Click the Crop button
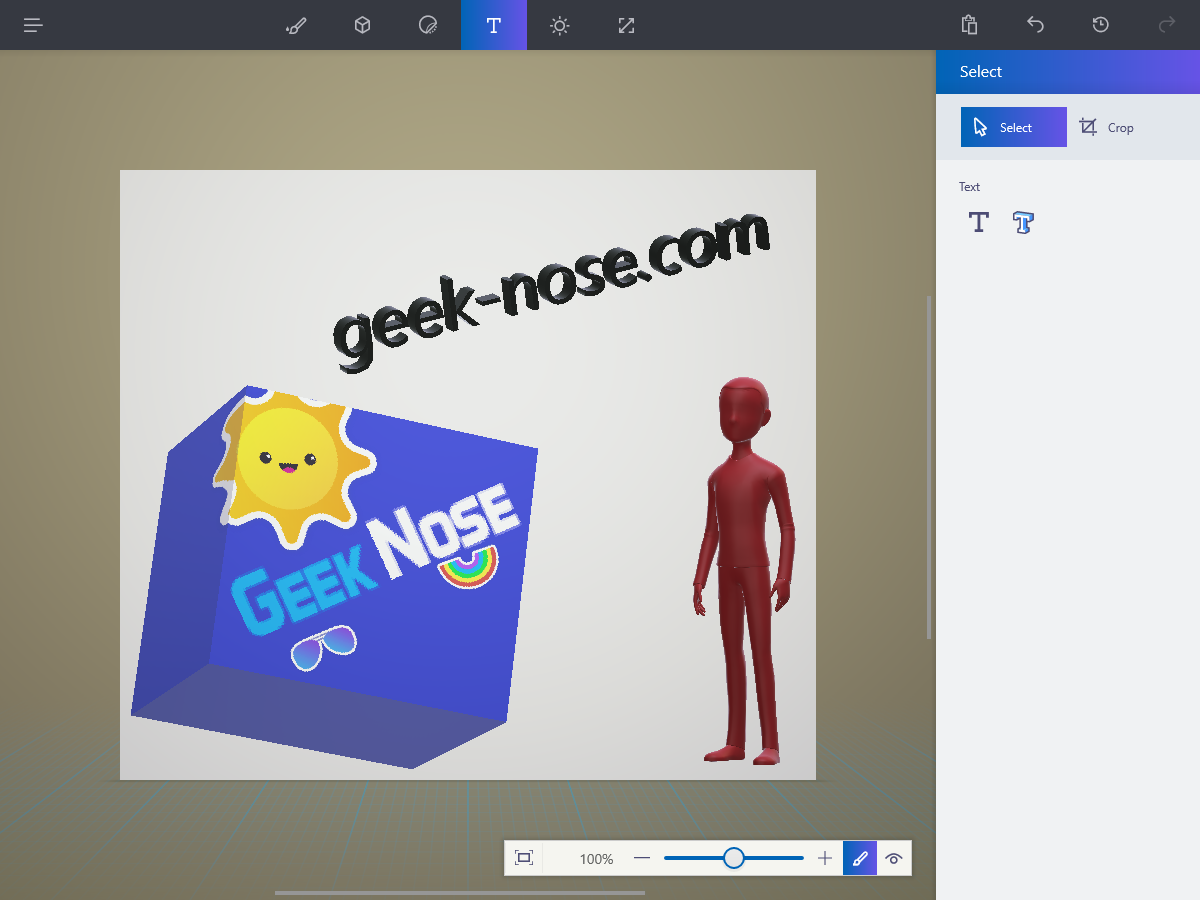The width and height of the screenshot is (1200, 900). pyautogui.click(x=1106, y=127)
